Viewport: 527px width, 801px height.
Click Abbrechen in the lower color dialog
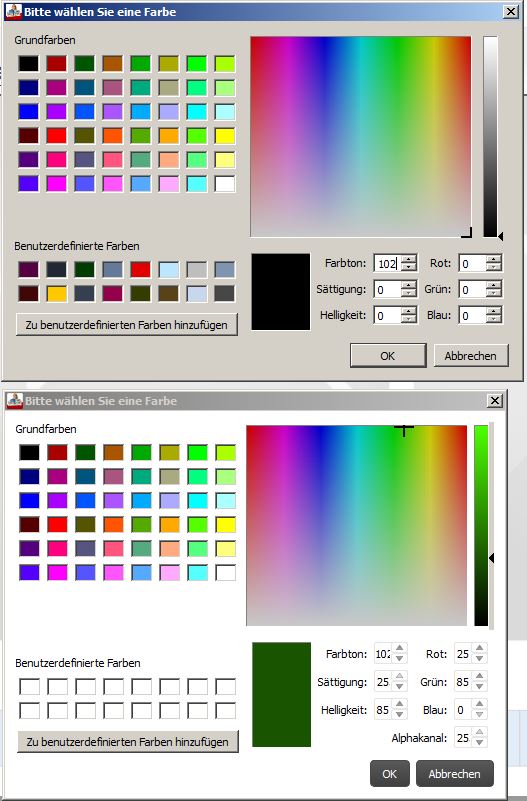click(454, 773)
